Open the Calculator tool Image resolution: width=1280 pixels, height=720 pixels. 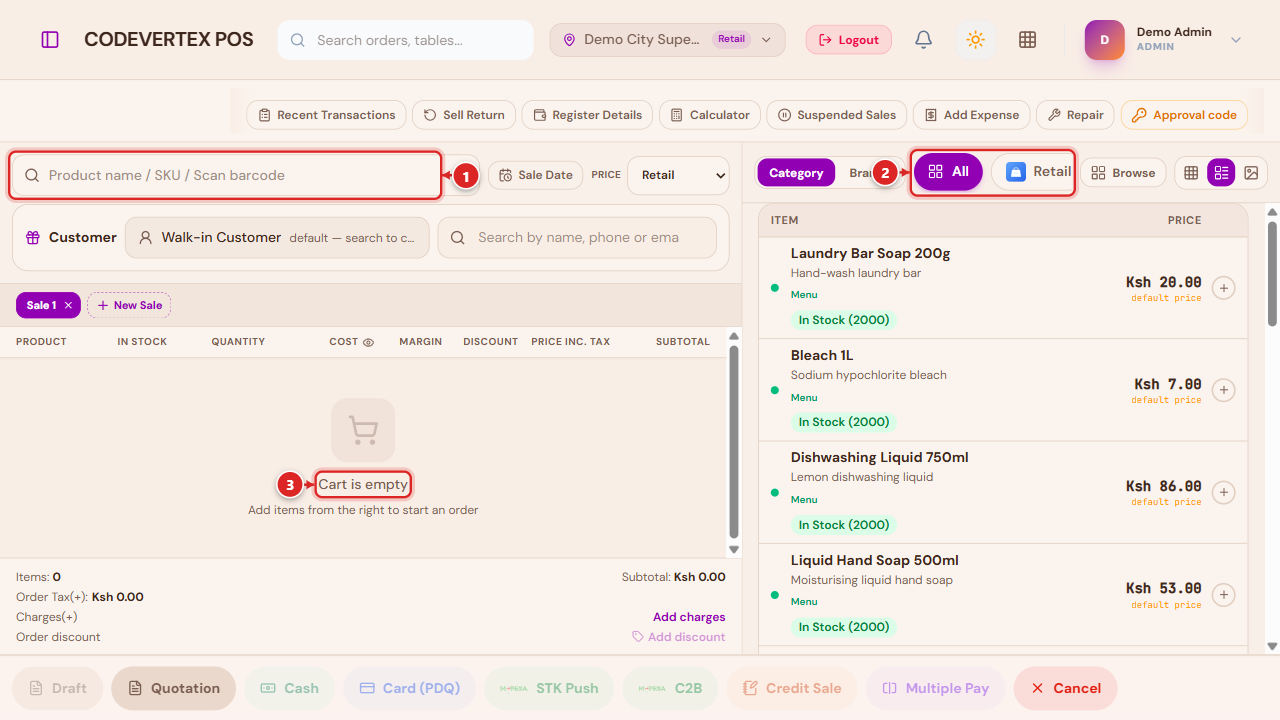[710, 115]
